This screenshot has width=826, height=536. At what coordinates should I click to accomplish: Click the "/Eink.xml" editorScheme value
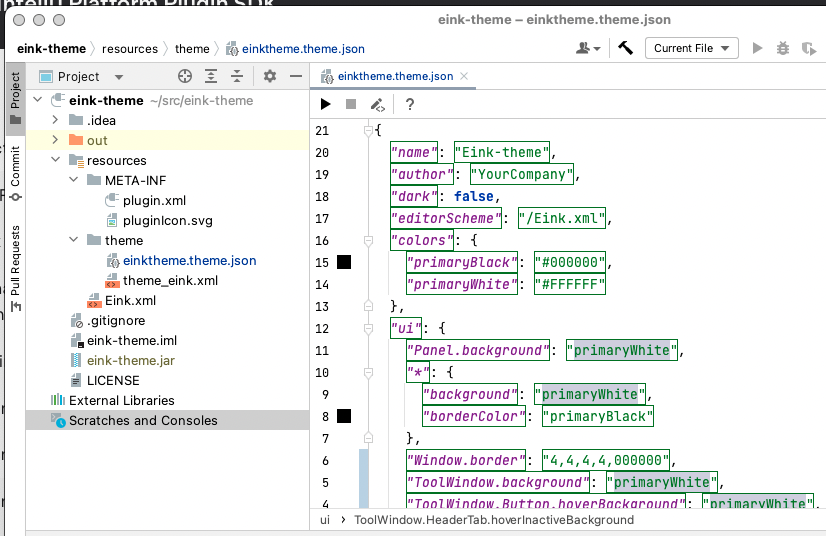click(562, 218)
